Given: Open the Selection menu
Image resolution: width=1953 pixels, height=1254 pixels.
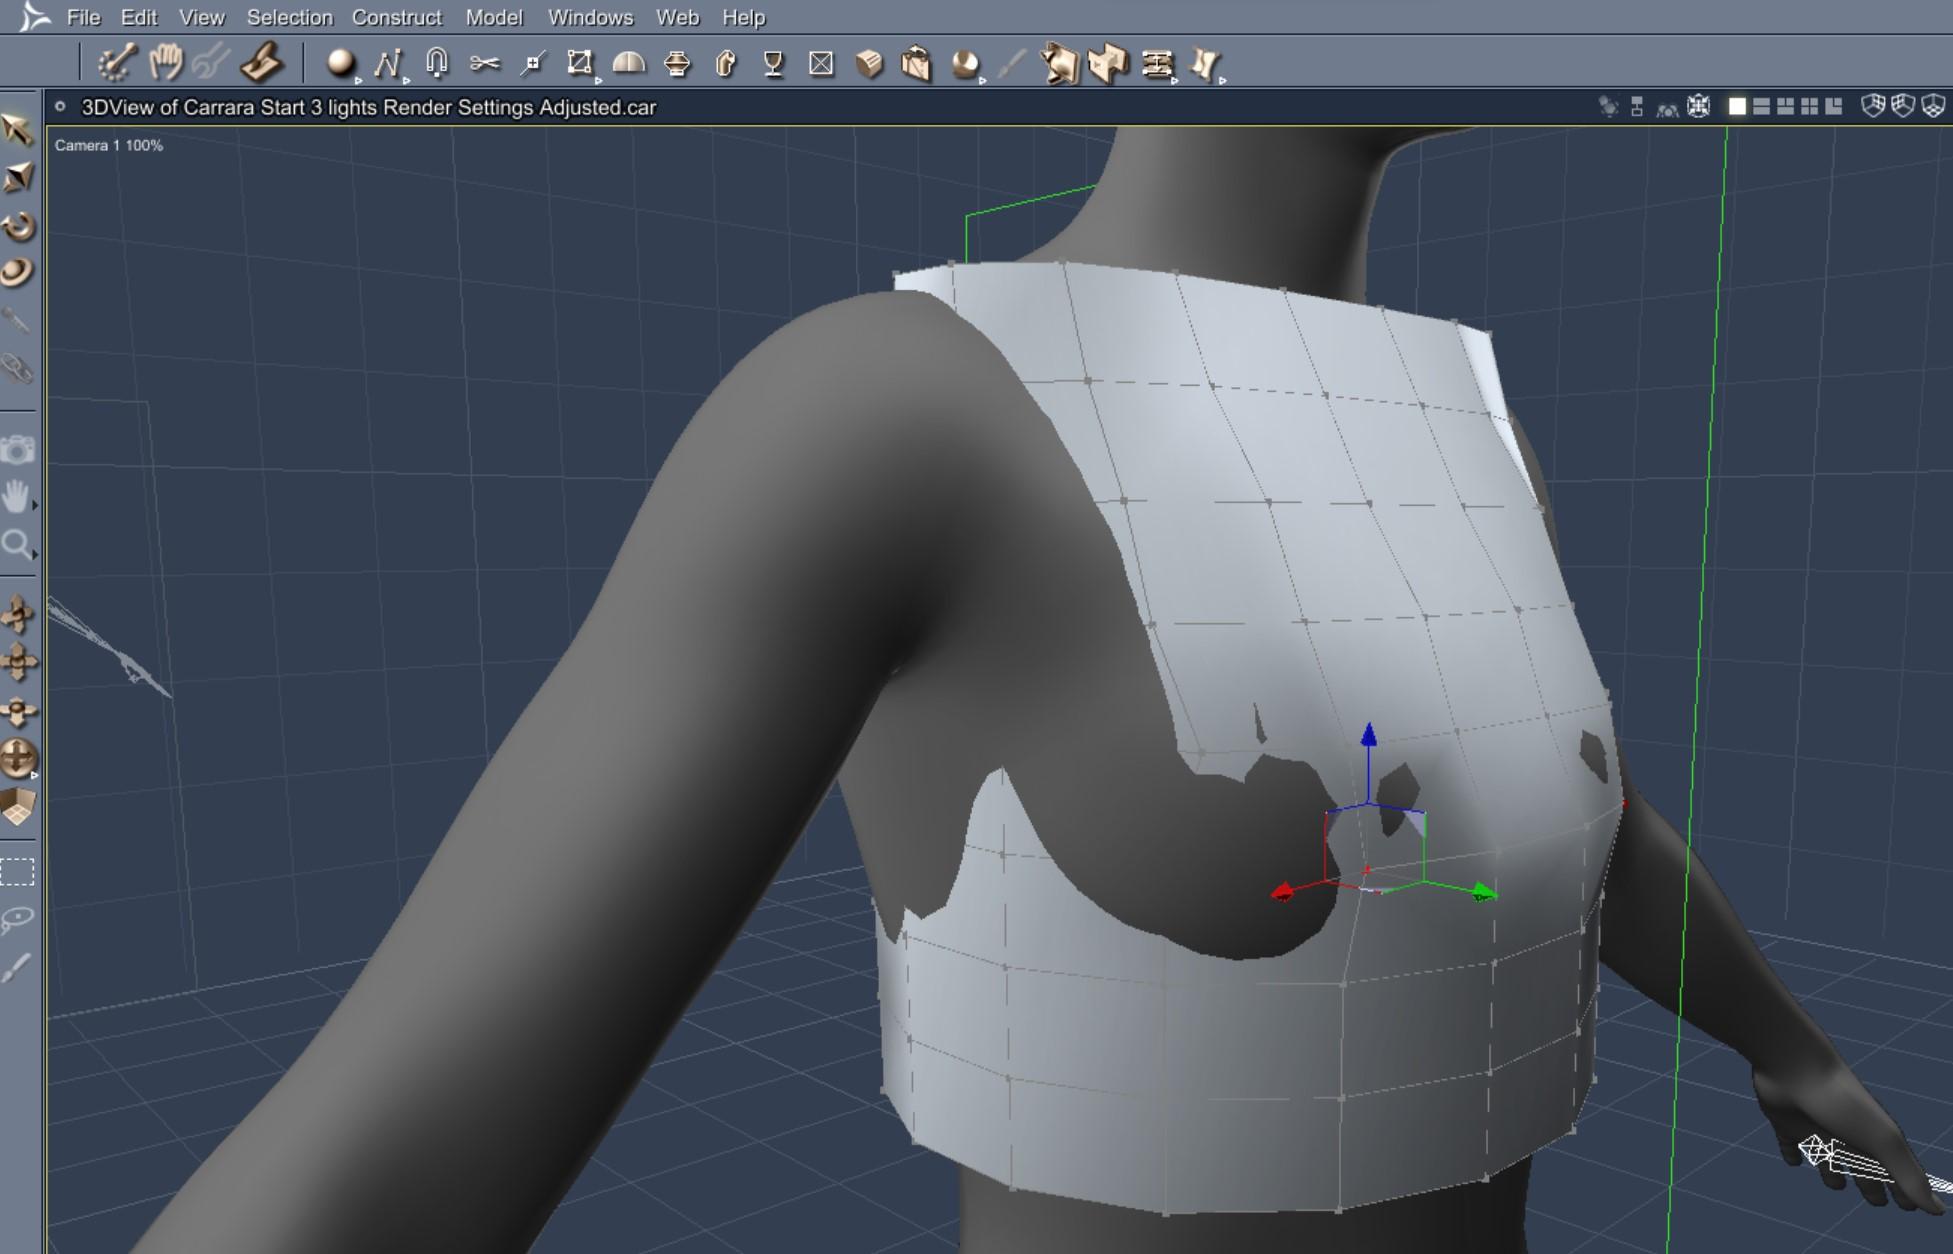Looking at the screenshot, I should (x=289, y=17).
